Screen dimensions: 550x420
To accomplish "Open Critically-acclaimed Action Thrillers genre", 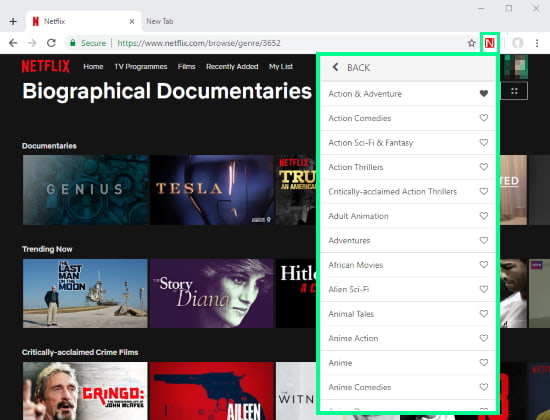I will click(x=393, y=192).
